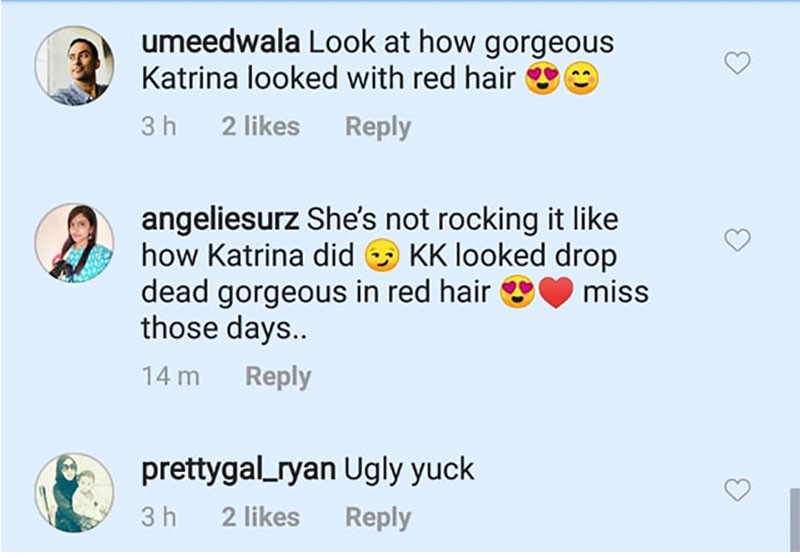Viewport: 800px width, 558px height.
Task: Reply to umeedwala's comment
Action: click(x=378, y=127)
